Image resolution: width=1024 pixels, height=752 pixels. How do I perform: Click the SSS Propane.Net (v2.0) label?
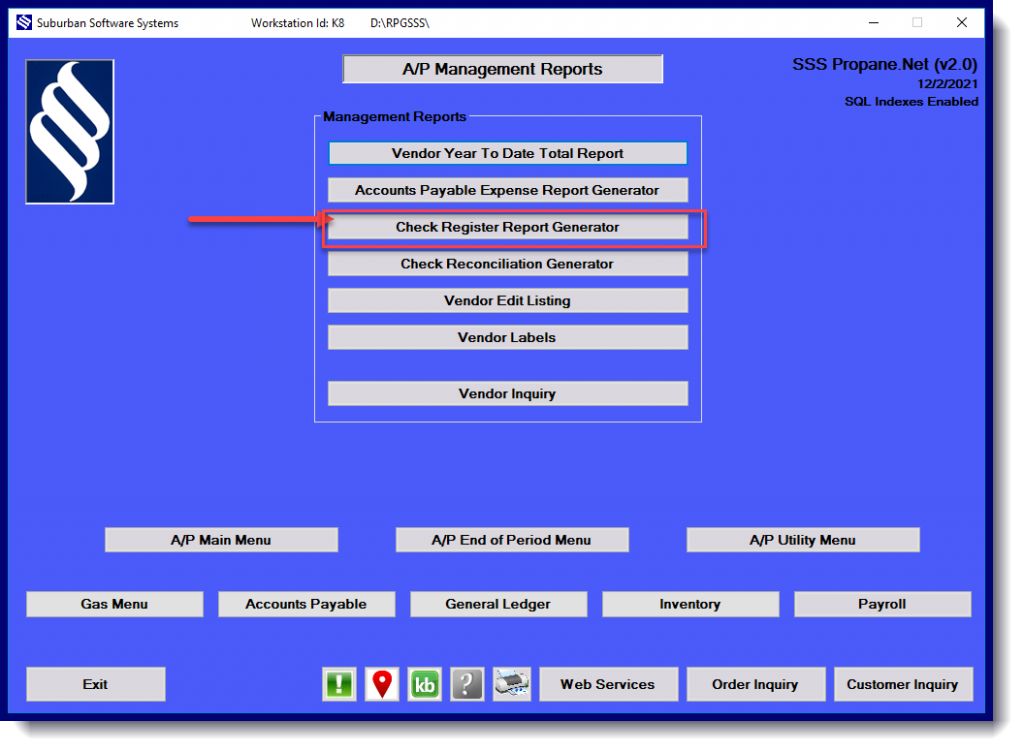885,65
